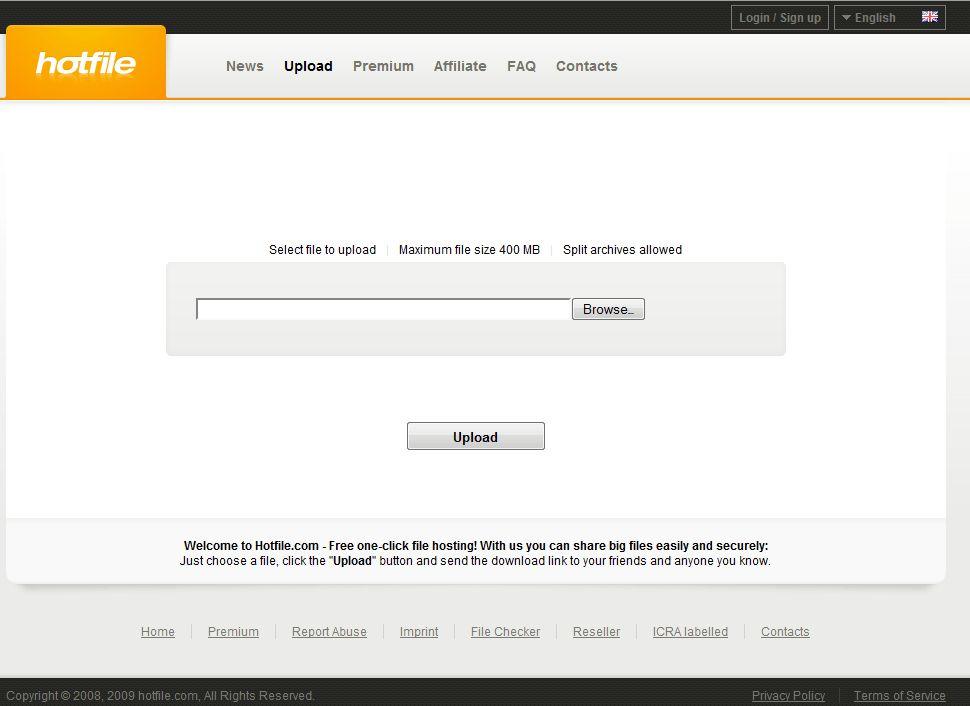Click the file path input field
This screenshot has width=970, height=706.
click(384, 309)
